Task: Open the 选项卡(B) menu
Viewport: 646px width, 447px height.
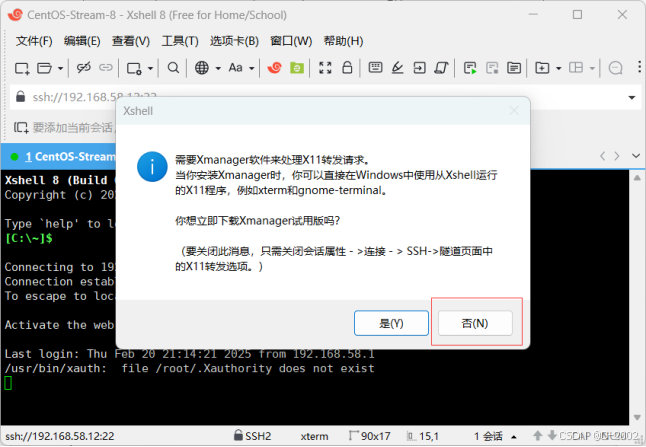Action: pyautogui.click(x=234, y=41)
